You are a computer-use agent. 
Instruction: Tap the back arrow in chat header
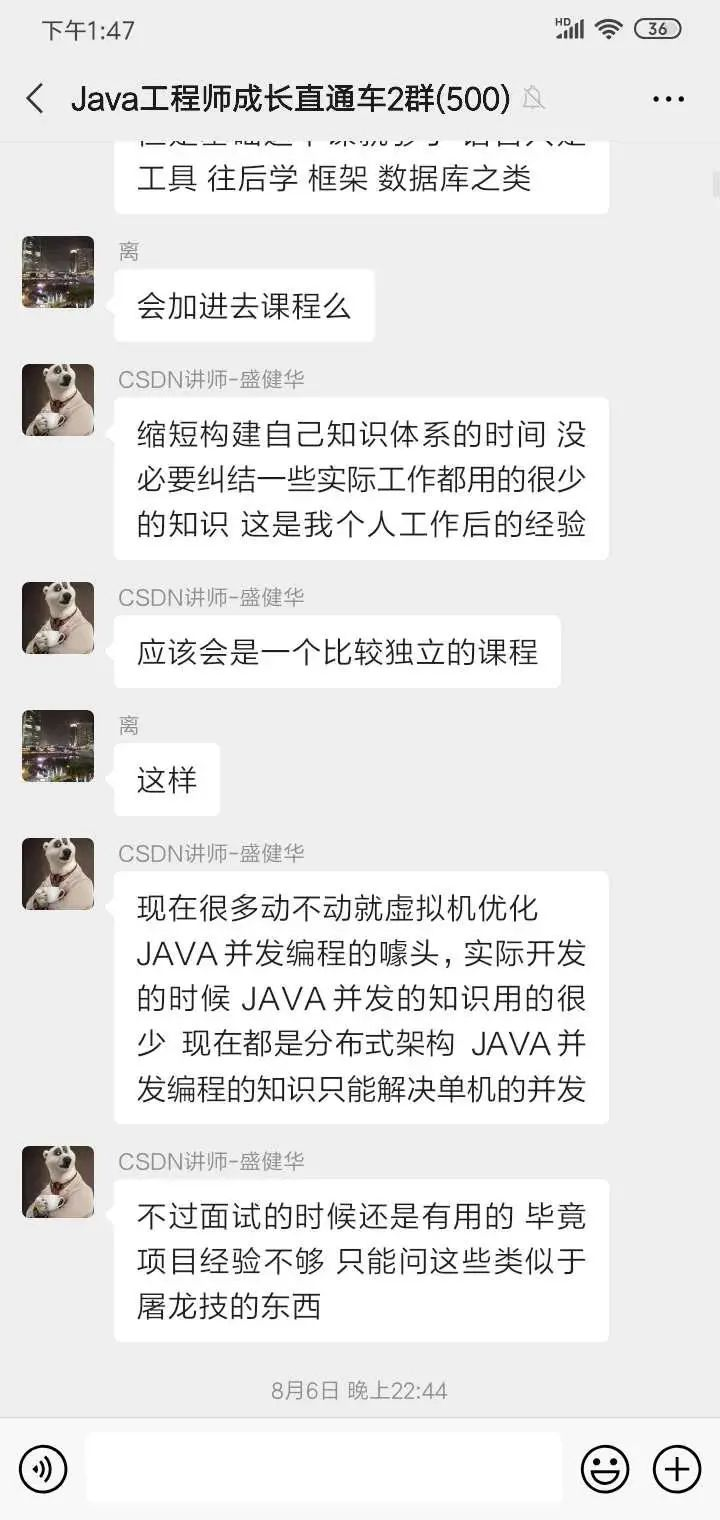pos(35,98)
